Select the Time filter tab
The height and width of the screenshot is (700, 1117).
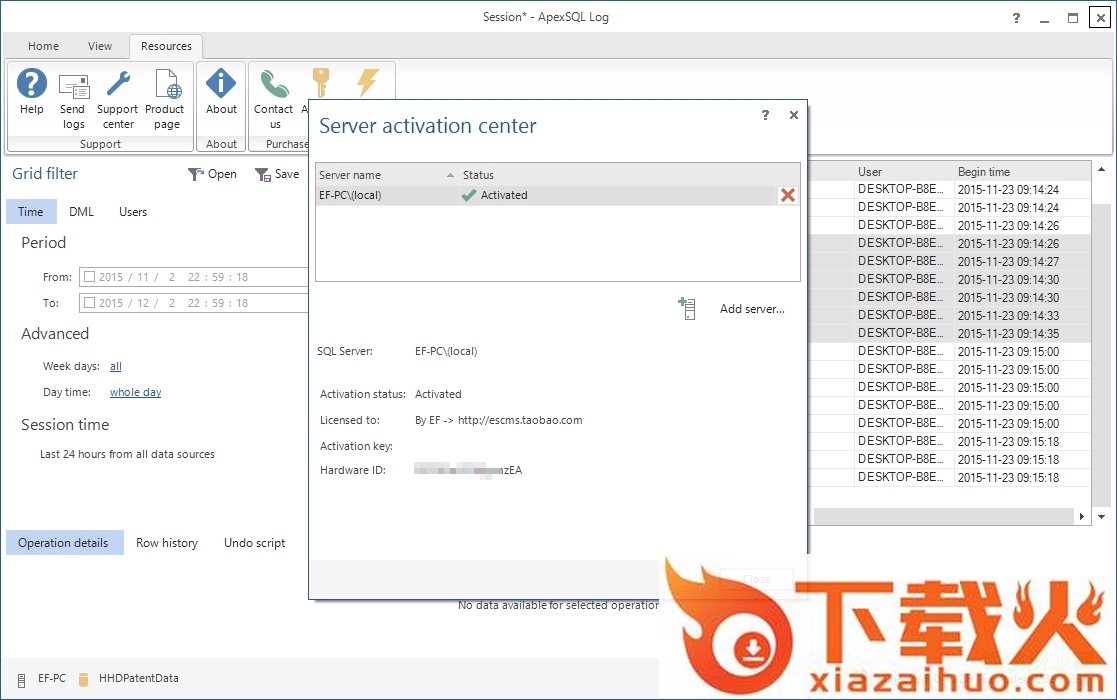[31, 211]
